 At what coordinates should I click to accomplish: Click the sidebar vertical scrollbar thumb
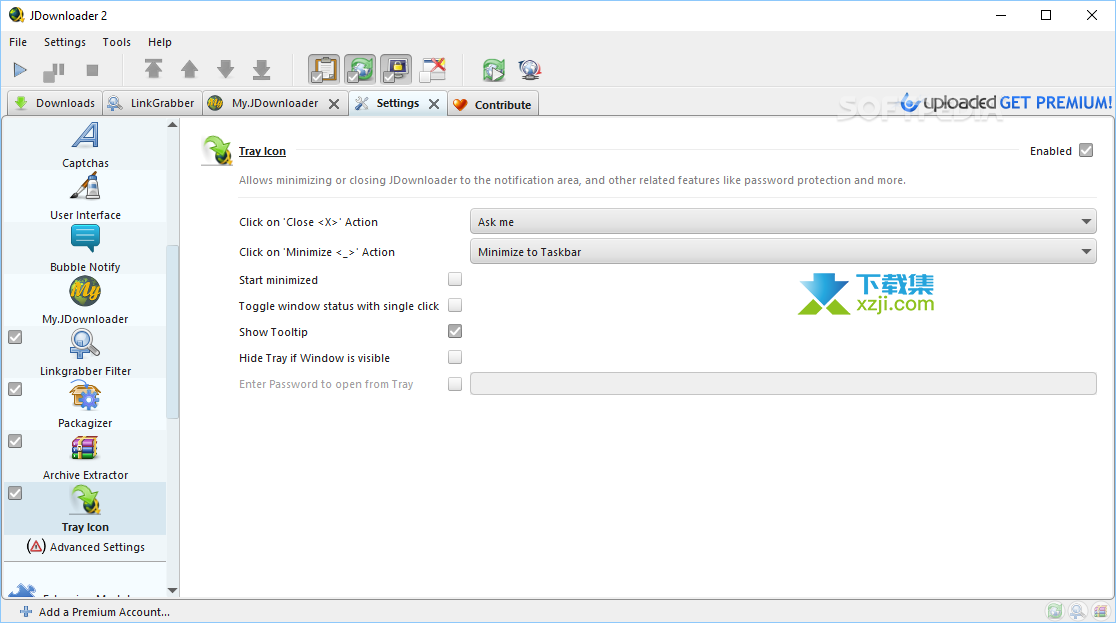point(172,332)
